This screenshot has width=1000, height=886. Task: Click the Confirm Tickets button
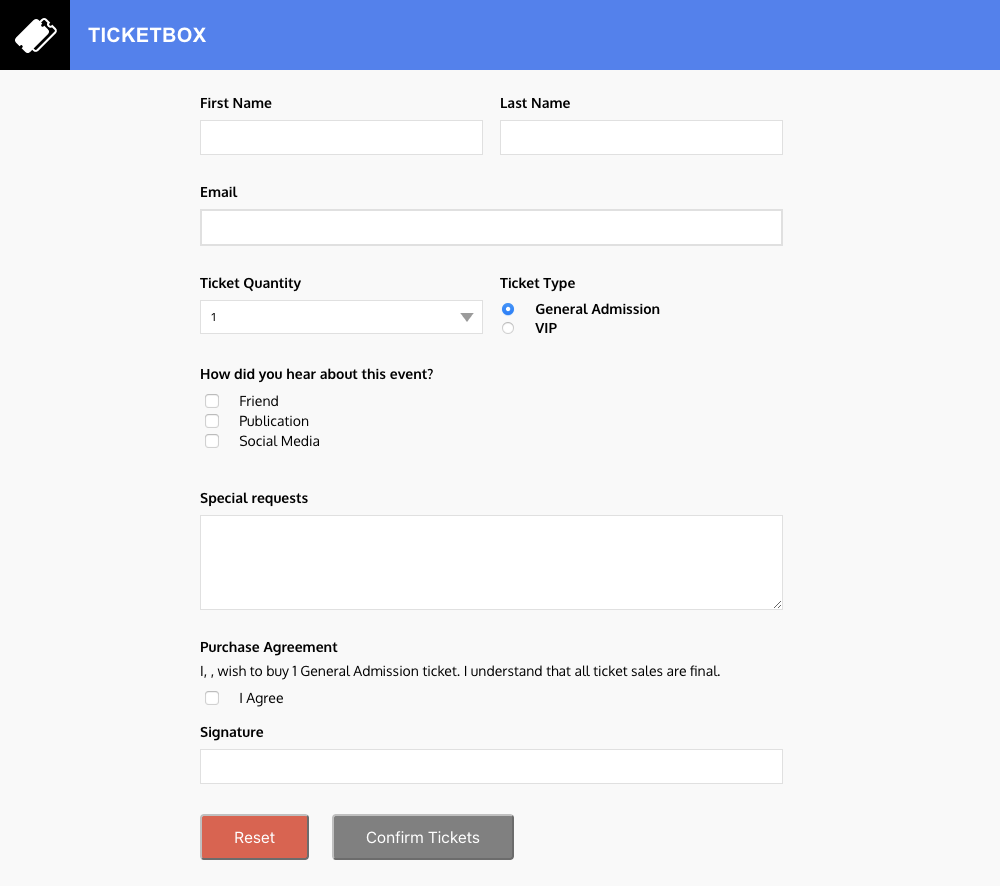point(423,837)
